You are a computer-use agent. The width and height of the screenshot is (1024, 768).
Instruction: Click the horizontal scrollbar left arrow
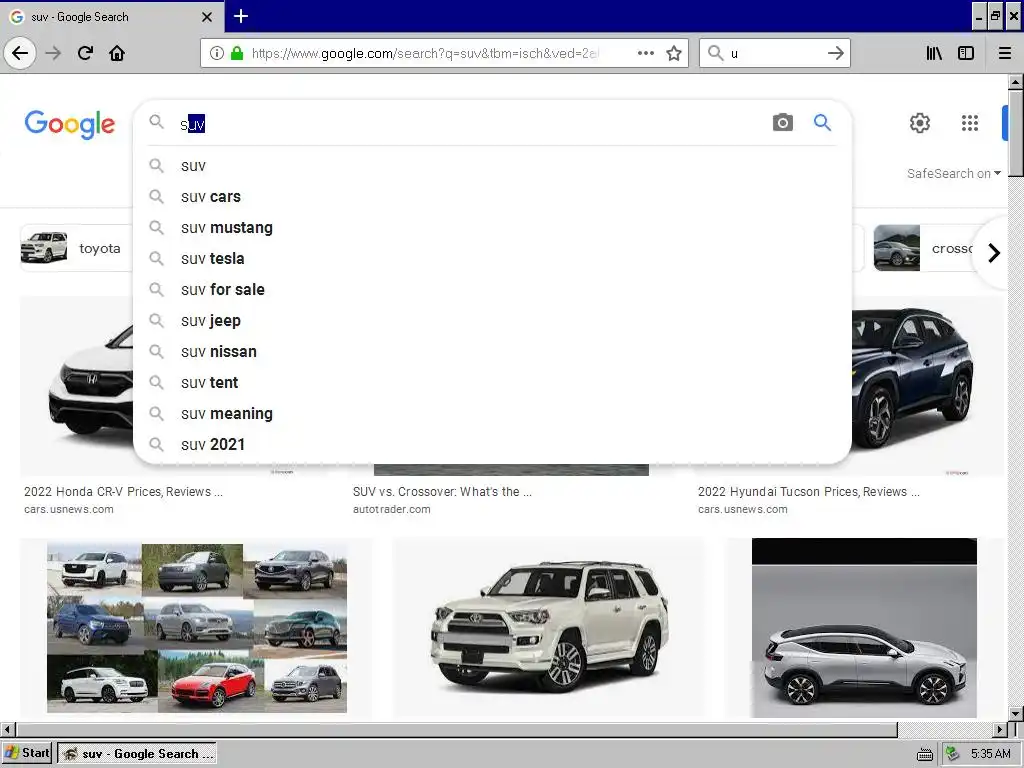coord(7,729)
